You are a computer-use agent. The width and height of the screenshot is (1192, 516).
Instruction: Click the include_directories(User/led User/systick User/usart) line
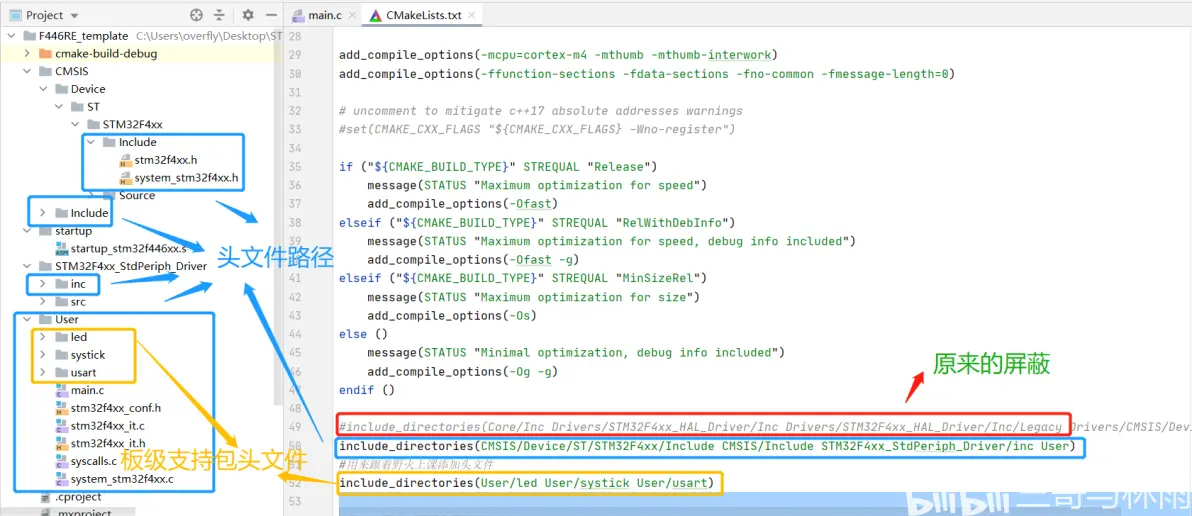click(x=527, y=483)
